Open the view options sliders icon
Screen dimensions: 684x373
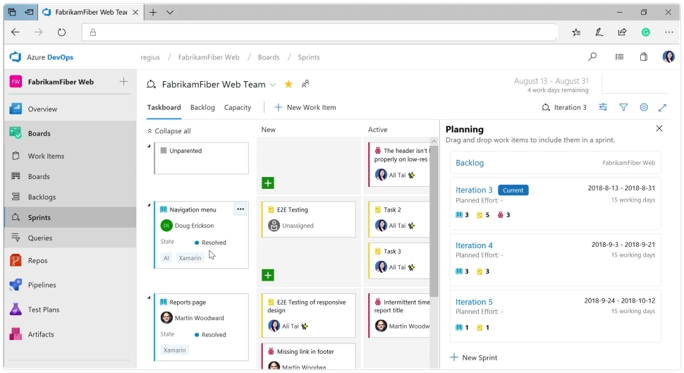[x=603, y=107]
